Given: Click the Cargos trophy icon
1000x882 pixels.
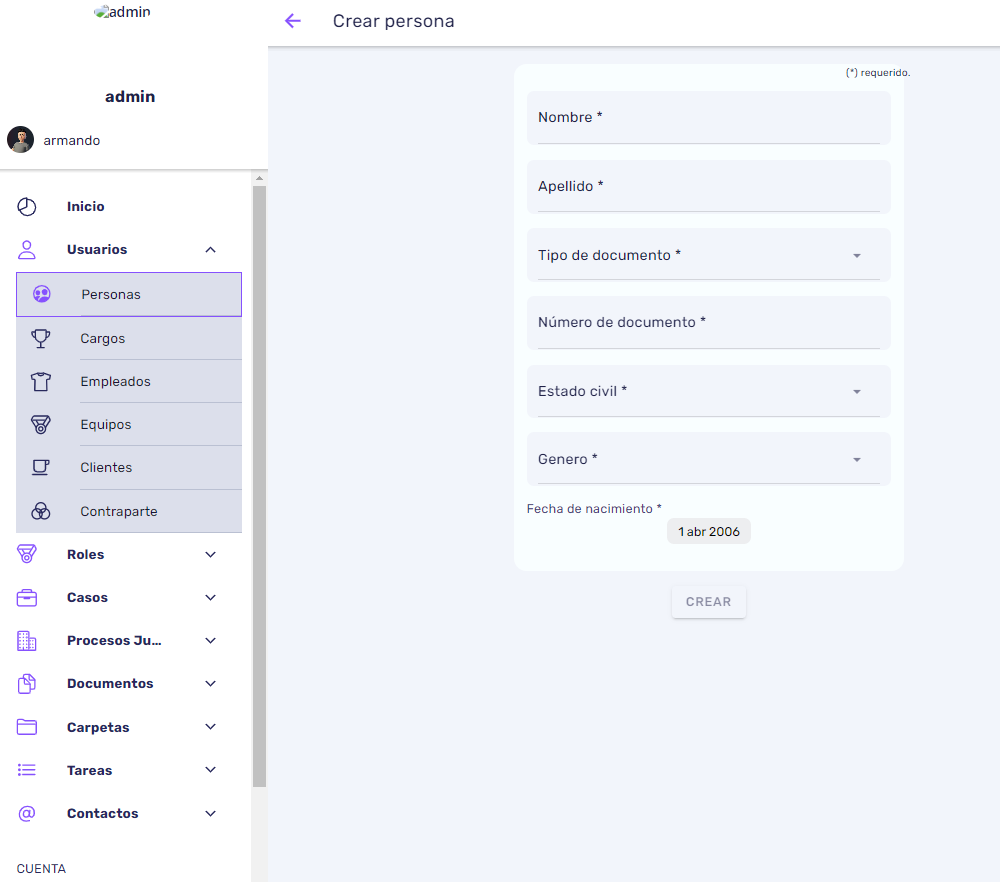Looking at the screenshot, I should [x=41, y=338].
